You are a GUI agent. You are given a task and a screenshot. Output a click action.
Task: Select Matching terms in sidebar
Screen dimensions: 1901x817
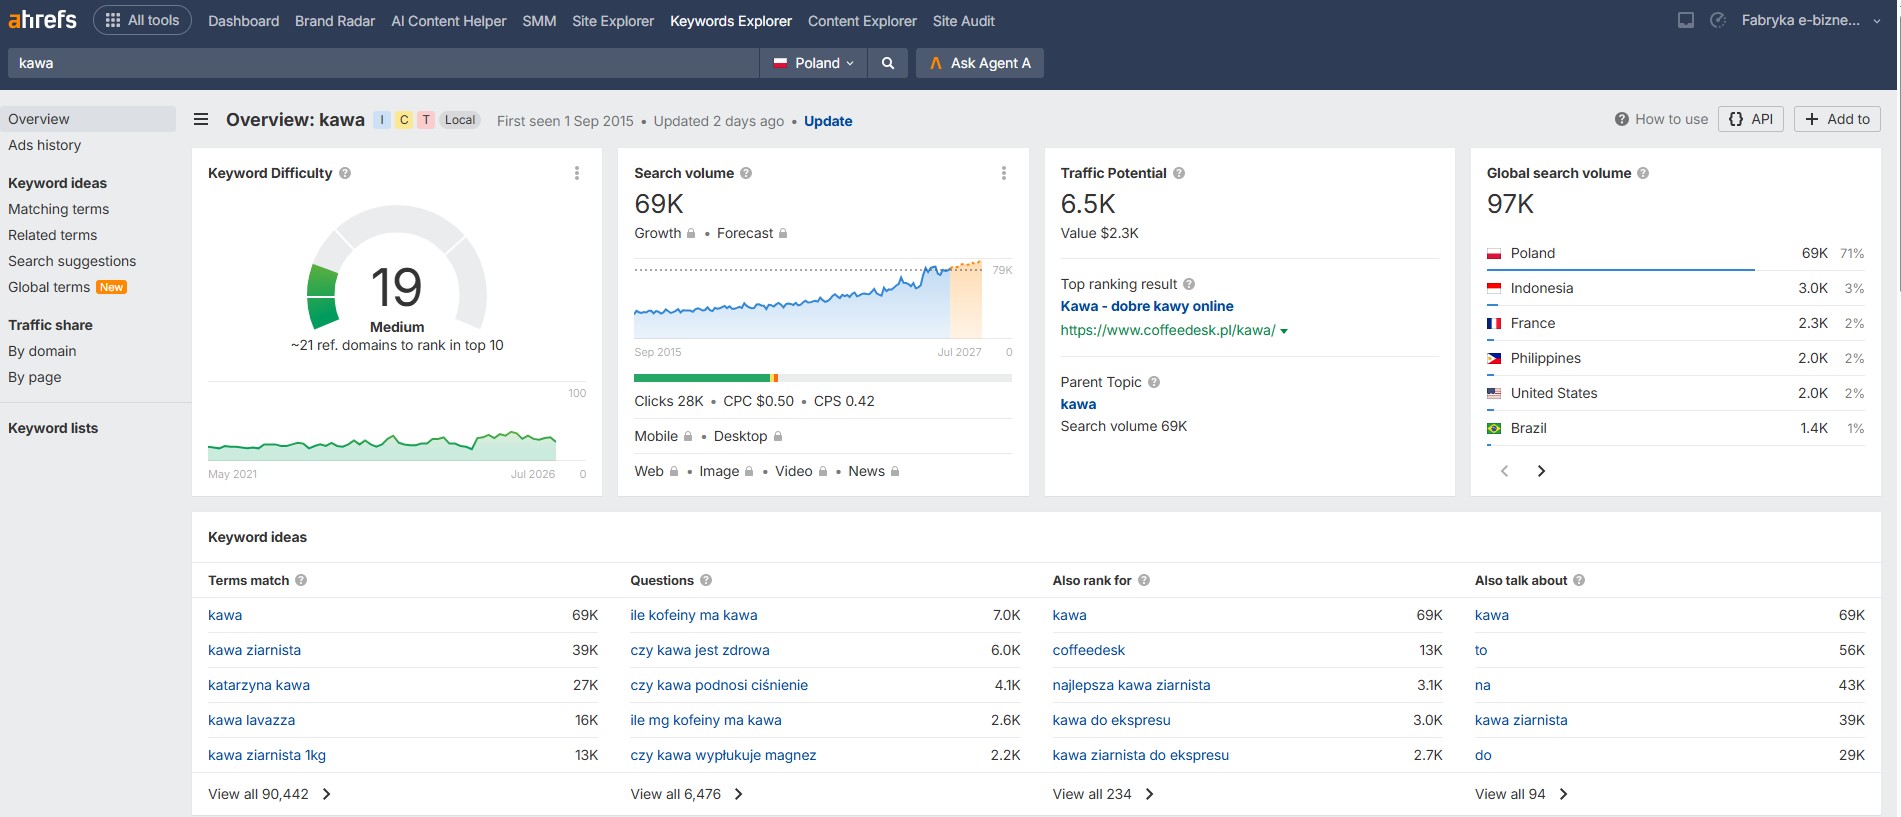(x=59, y=209)
